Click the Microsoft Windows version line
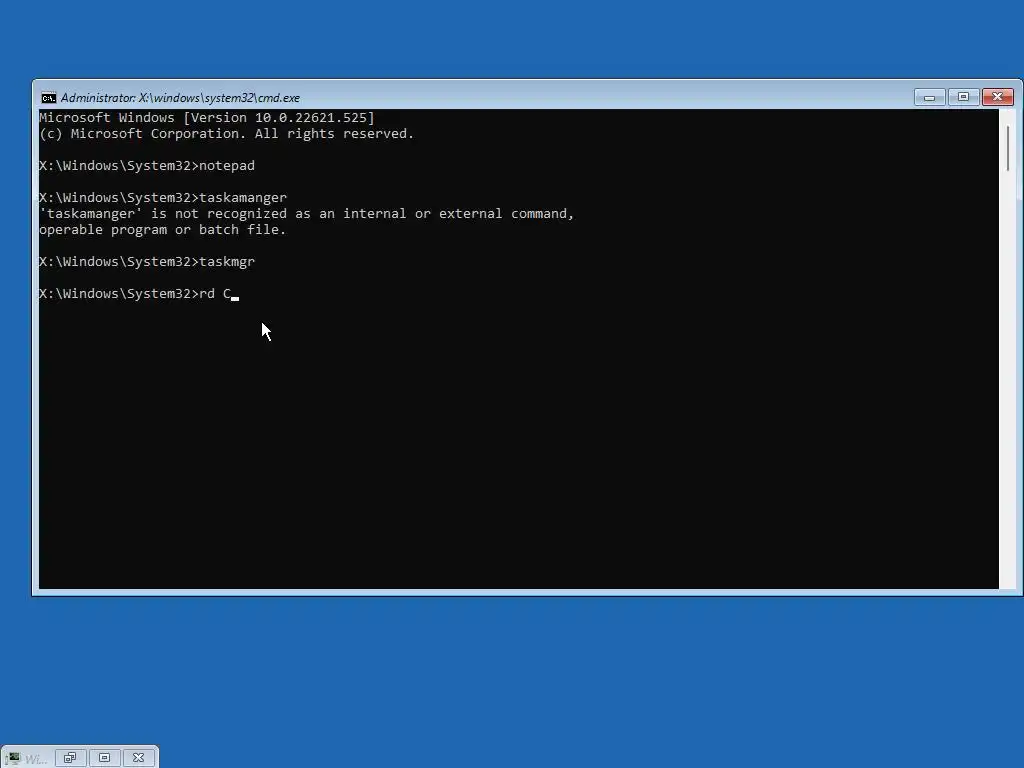This screenshot has width=1024, height=768. click(207, 118)
